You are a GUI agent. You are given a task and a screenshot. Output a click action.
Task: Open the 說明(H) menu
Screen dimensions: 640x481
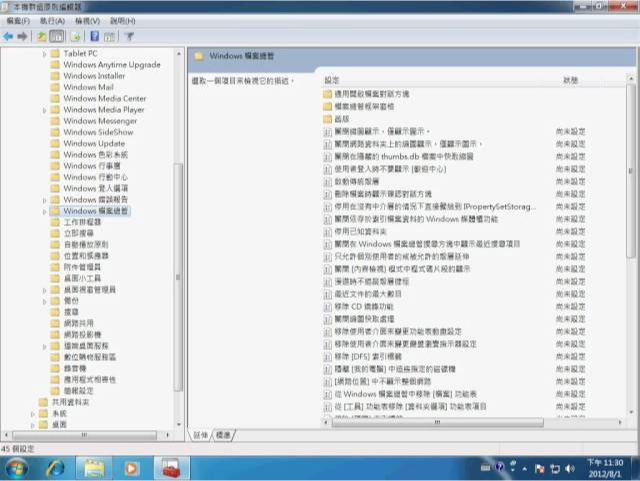[122, 21]
